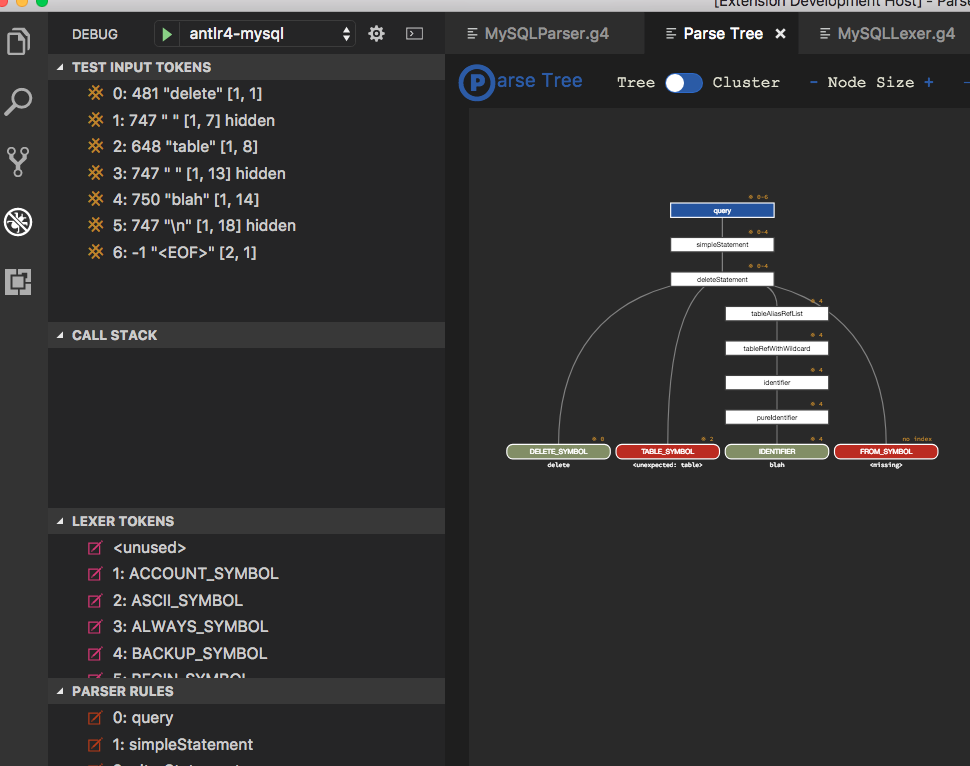
Task: Toggle the edit icon next to simpleStatement rule
Action: [x=95, y=745]
